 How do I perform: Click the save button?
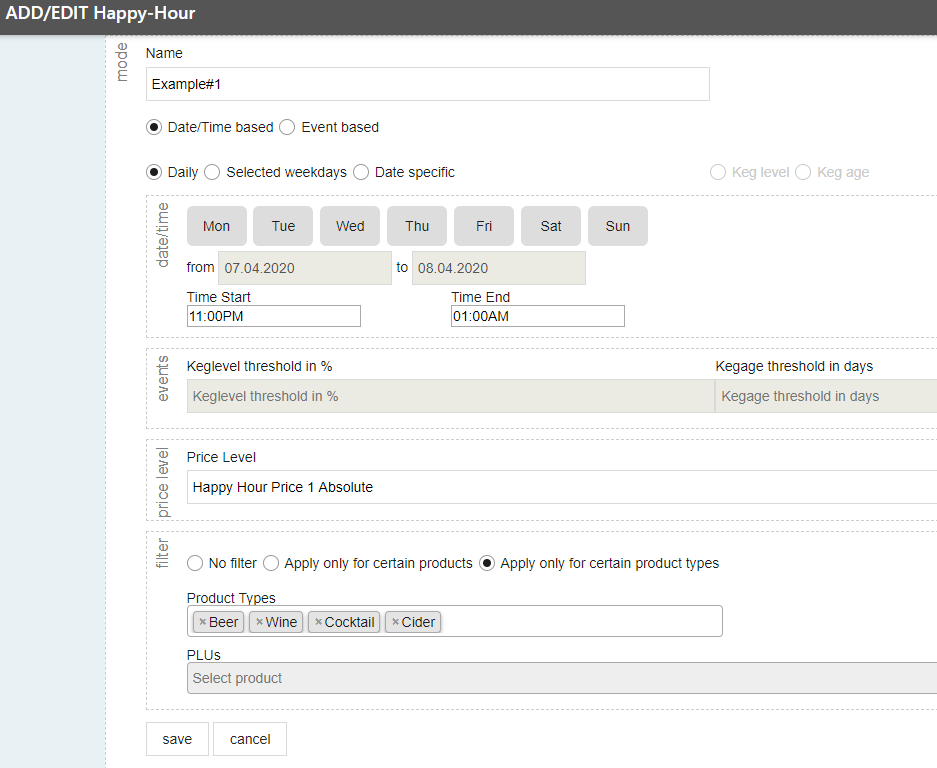[x=177, y=739]
